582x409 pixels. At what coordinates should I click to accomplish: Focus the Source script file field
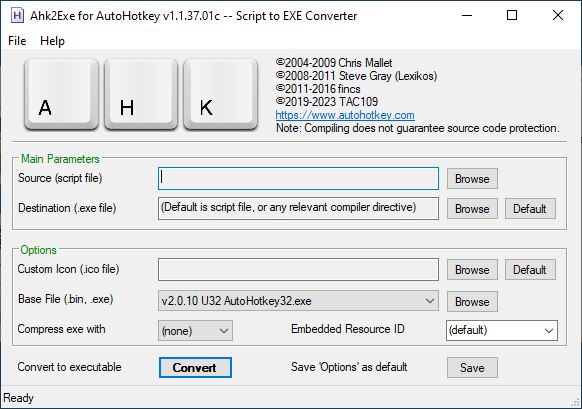298,179
